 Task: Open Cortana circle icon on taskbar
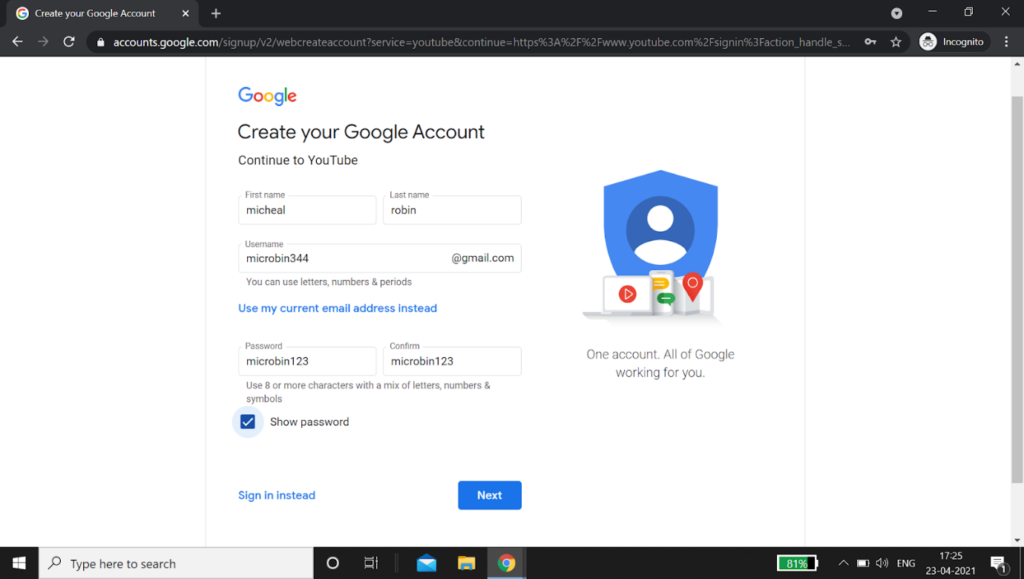[332, 563]
